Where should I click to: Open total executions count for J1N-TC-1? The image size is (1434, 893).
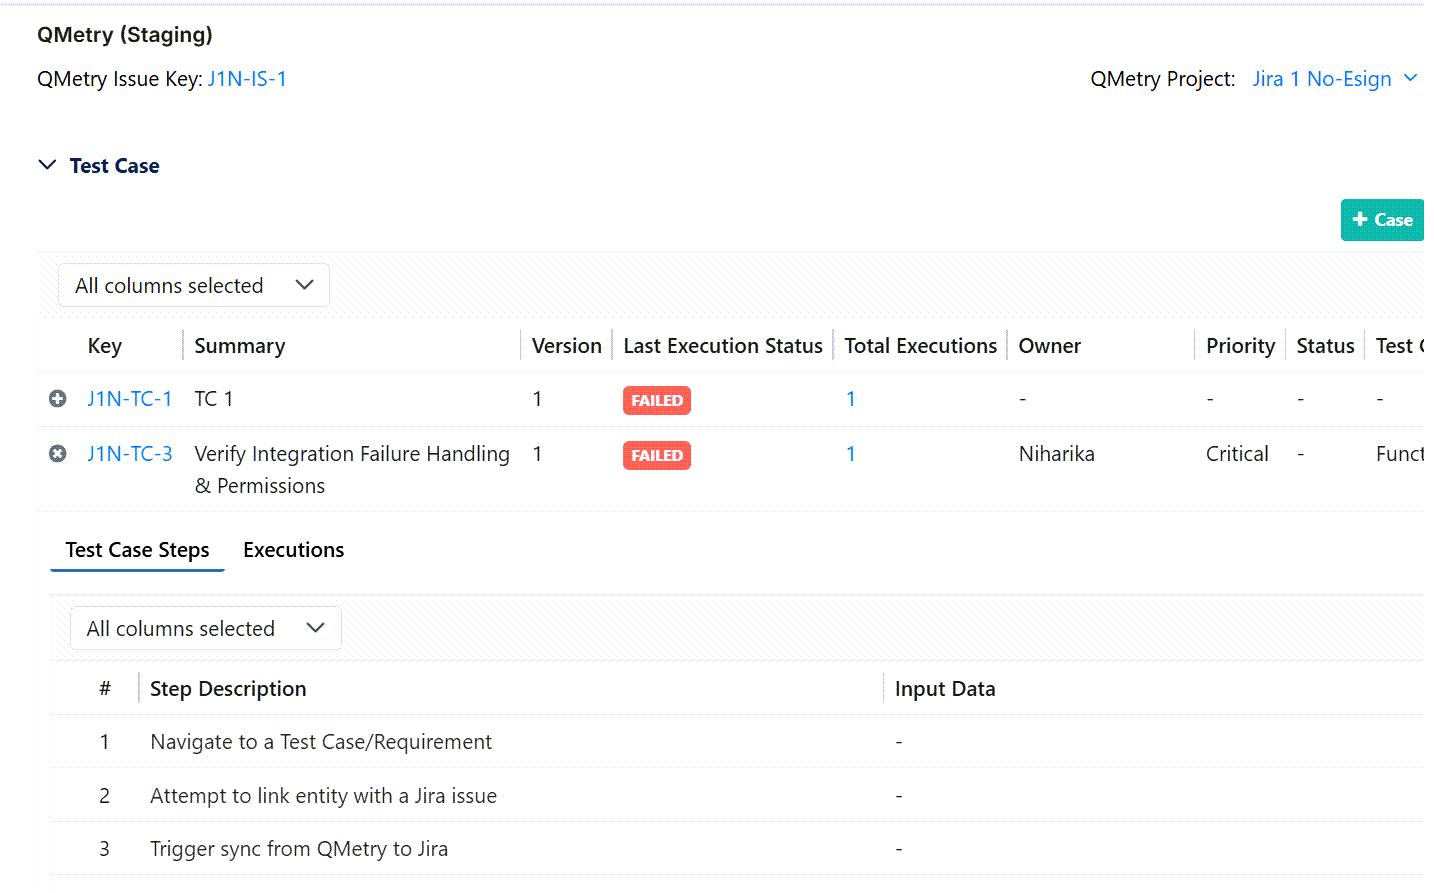point(850,399)
